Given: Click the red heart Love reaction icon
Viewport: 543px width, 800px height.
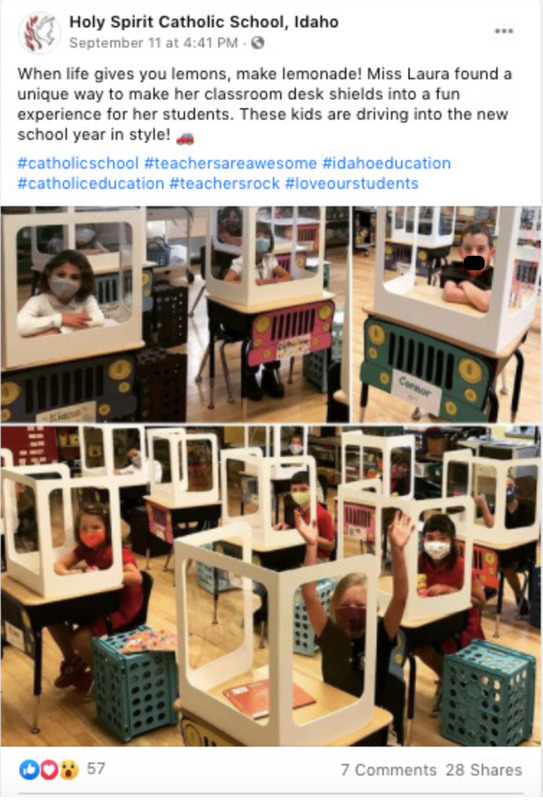Looking at the screenshot, I should pos(49,769).
